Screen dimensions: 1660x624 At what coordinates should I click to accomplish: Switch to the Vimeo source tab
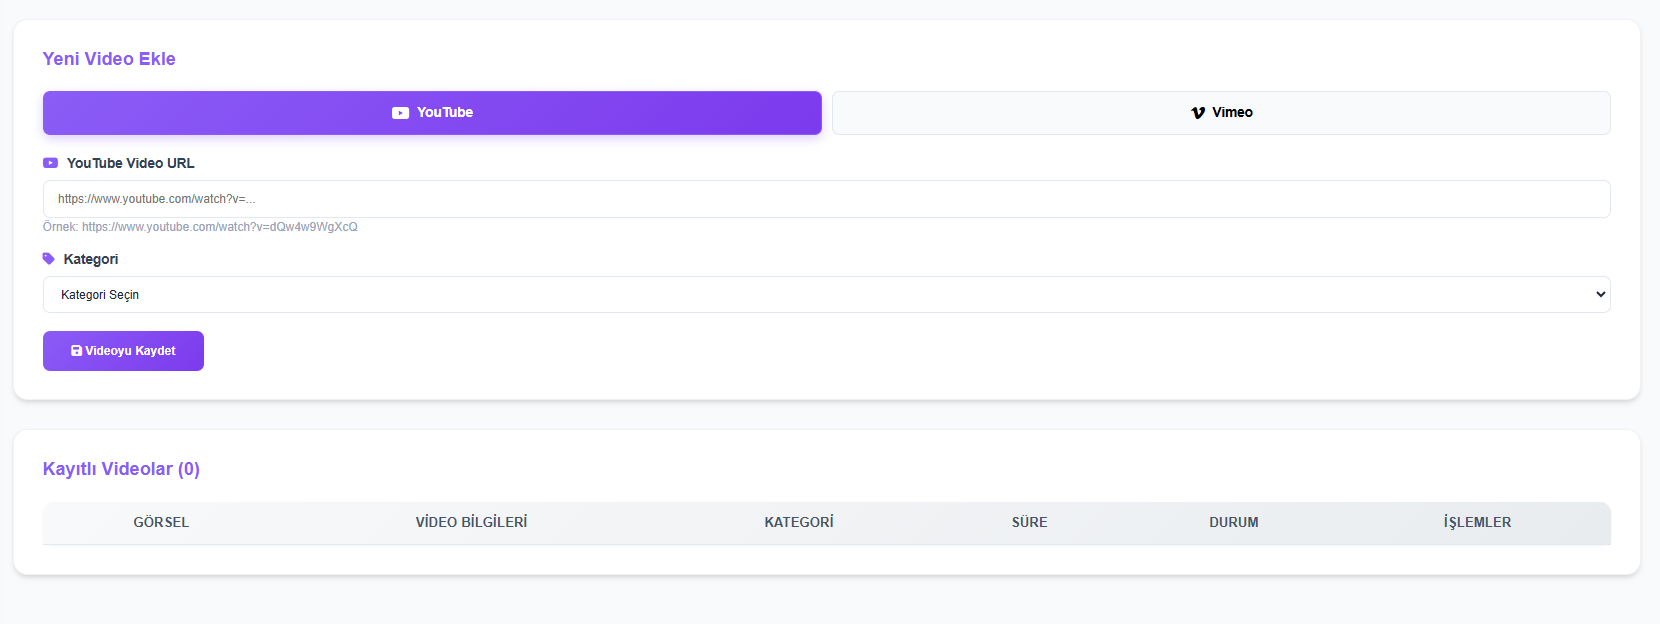coord(1221,113)
